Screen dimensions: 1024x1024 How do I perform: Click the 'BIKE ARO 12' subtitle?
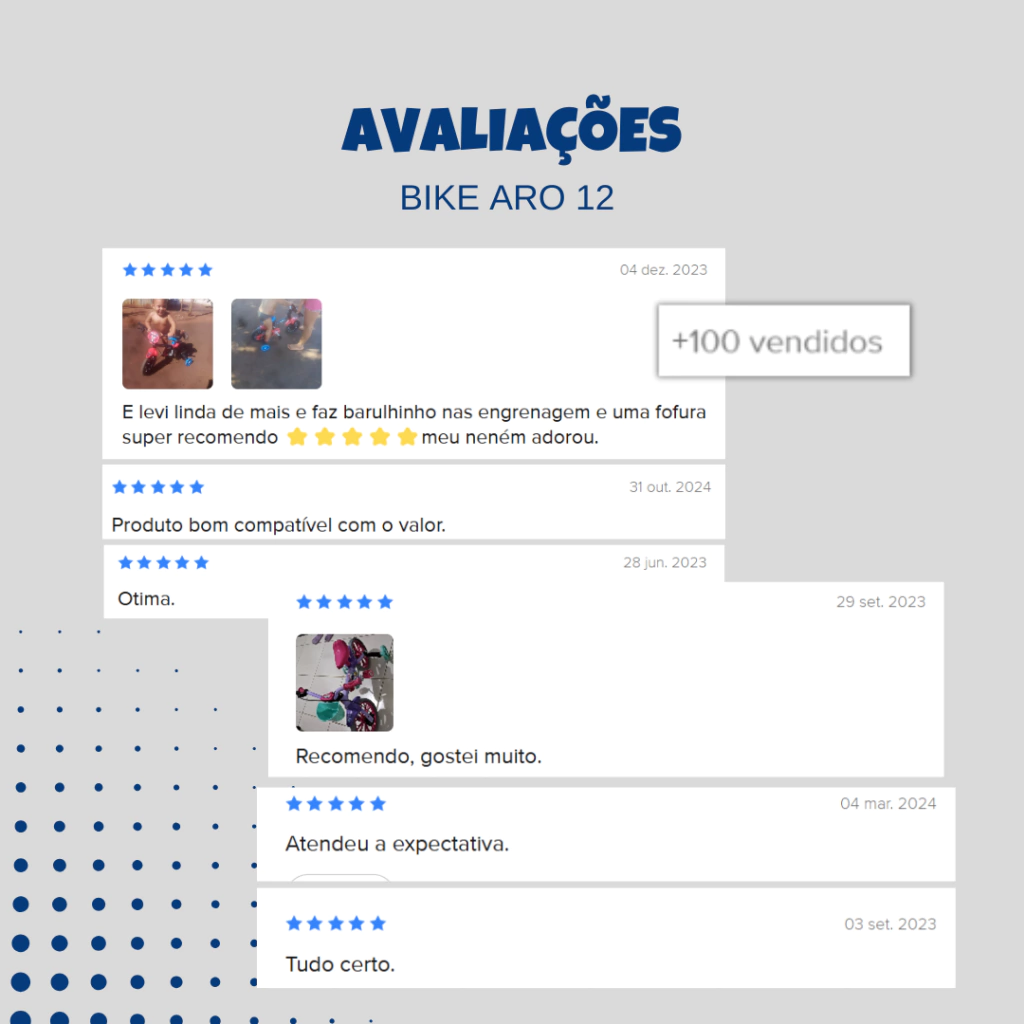507,198
